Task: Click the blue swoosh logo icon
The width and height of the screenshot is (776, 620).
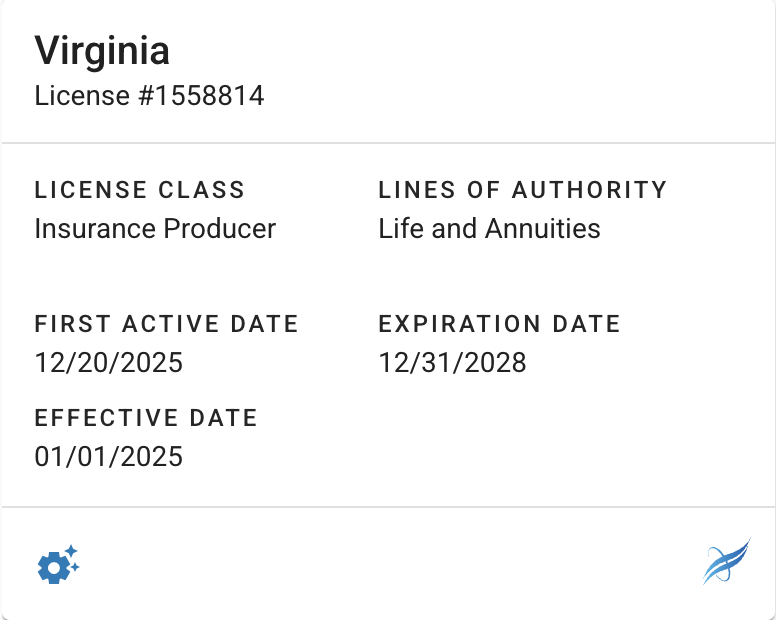Action: point(726,561)
